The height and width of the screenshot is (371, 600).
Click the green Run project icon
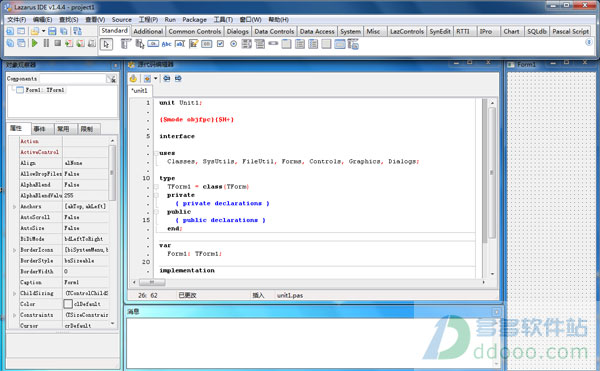click(35, 43)
